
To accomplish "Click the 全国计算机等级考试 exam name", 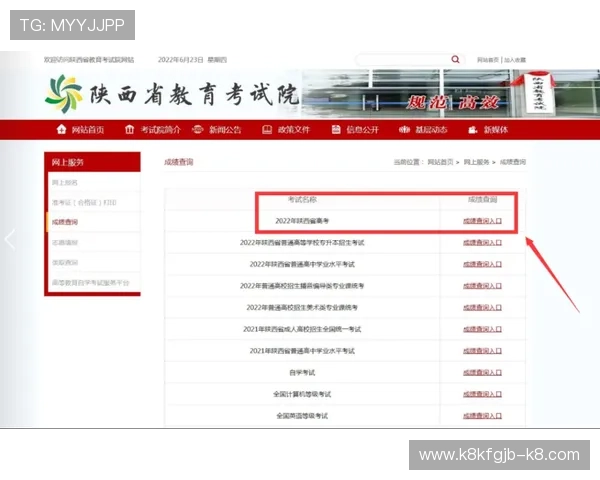I will tap(302, 394).
